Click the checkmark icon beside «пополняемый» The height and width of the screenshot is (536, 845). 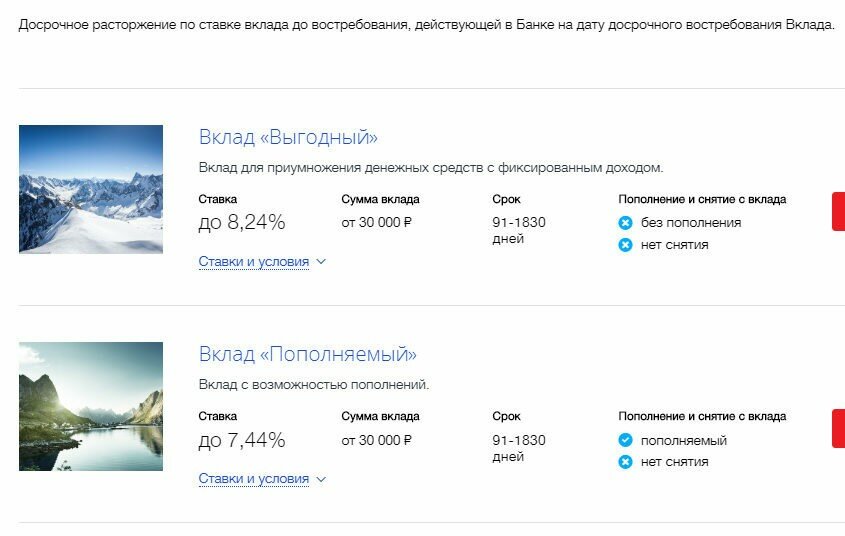[626, 440]
